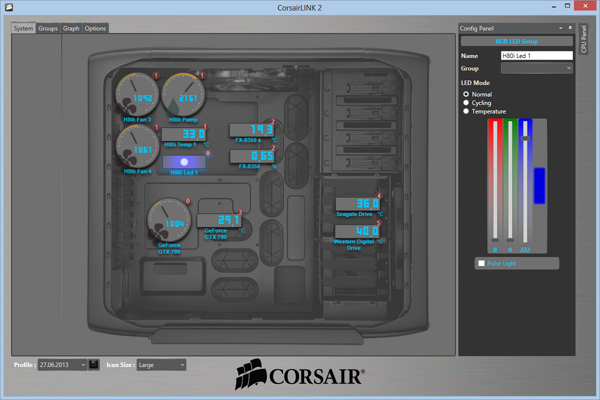Click the Seagate Drive temperature readout
This screenshot has height=400, width=600.
(358, 203)
